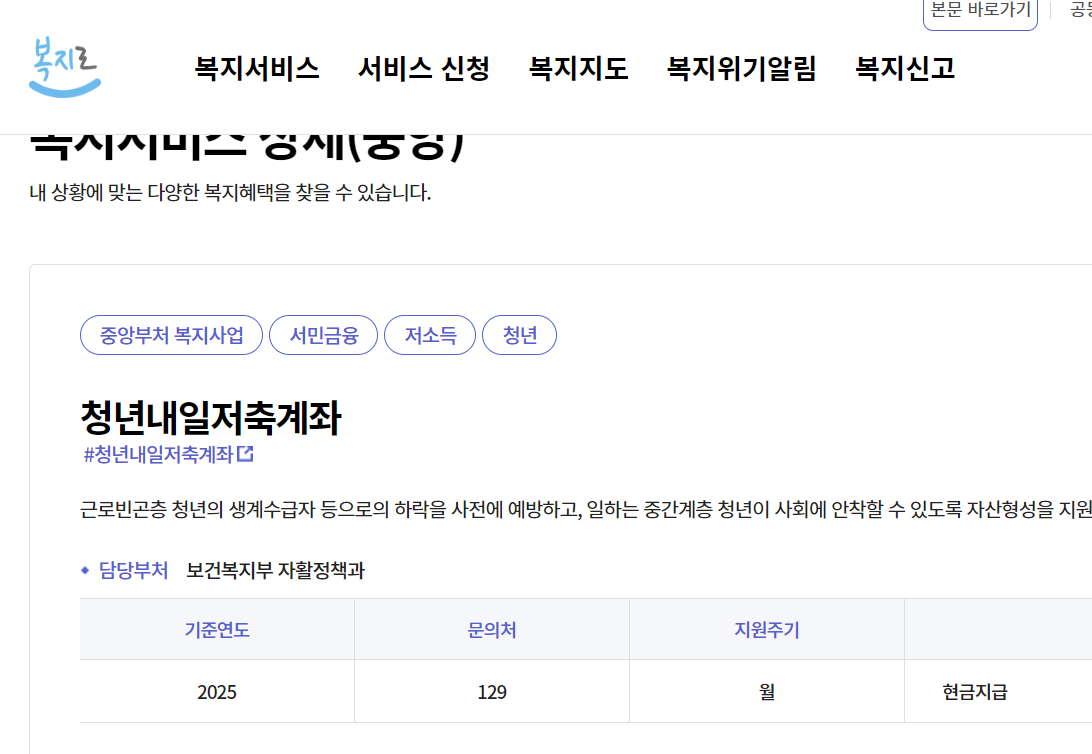Click the 복지로 logo

tap(65, 66)
